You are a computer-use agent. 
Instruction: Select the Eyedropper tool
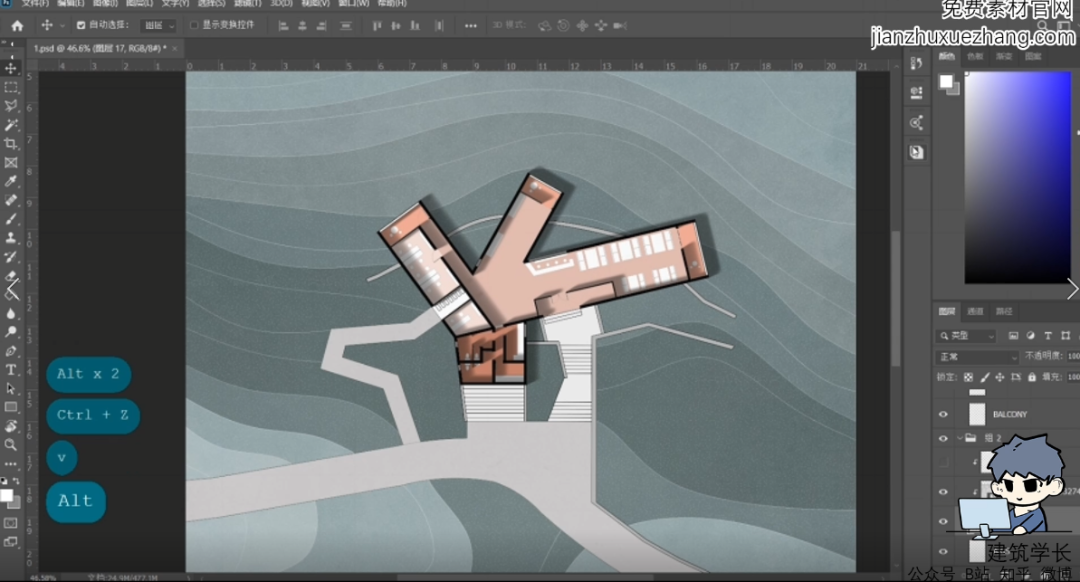point(11,181)
